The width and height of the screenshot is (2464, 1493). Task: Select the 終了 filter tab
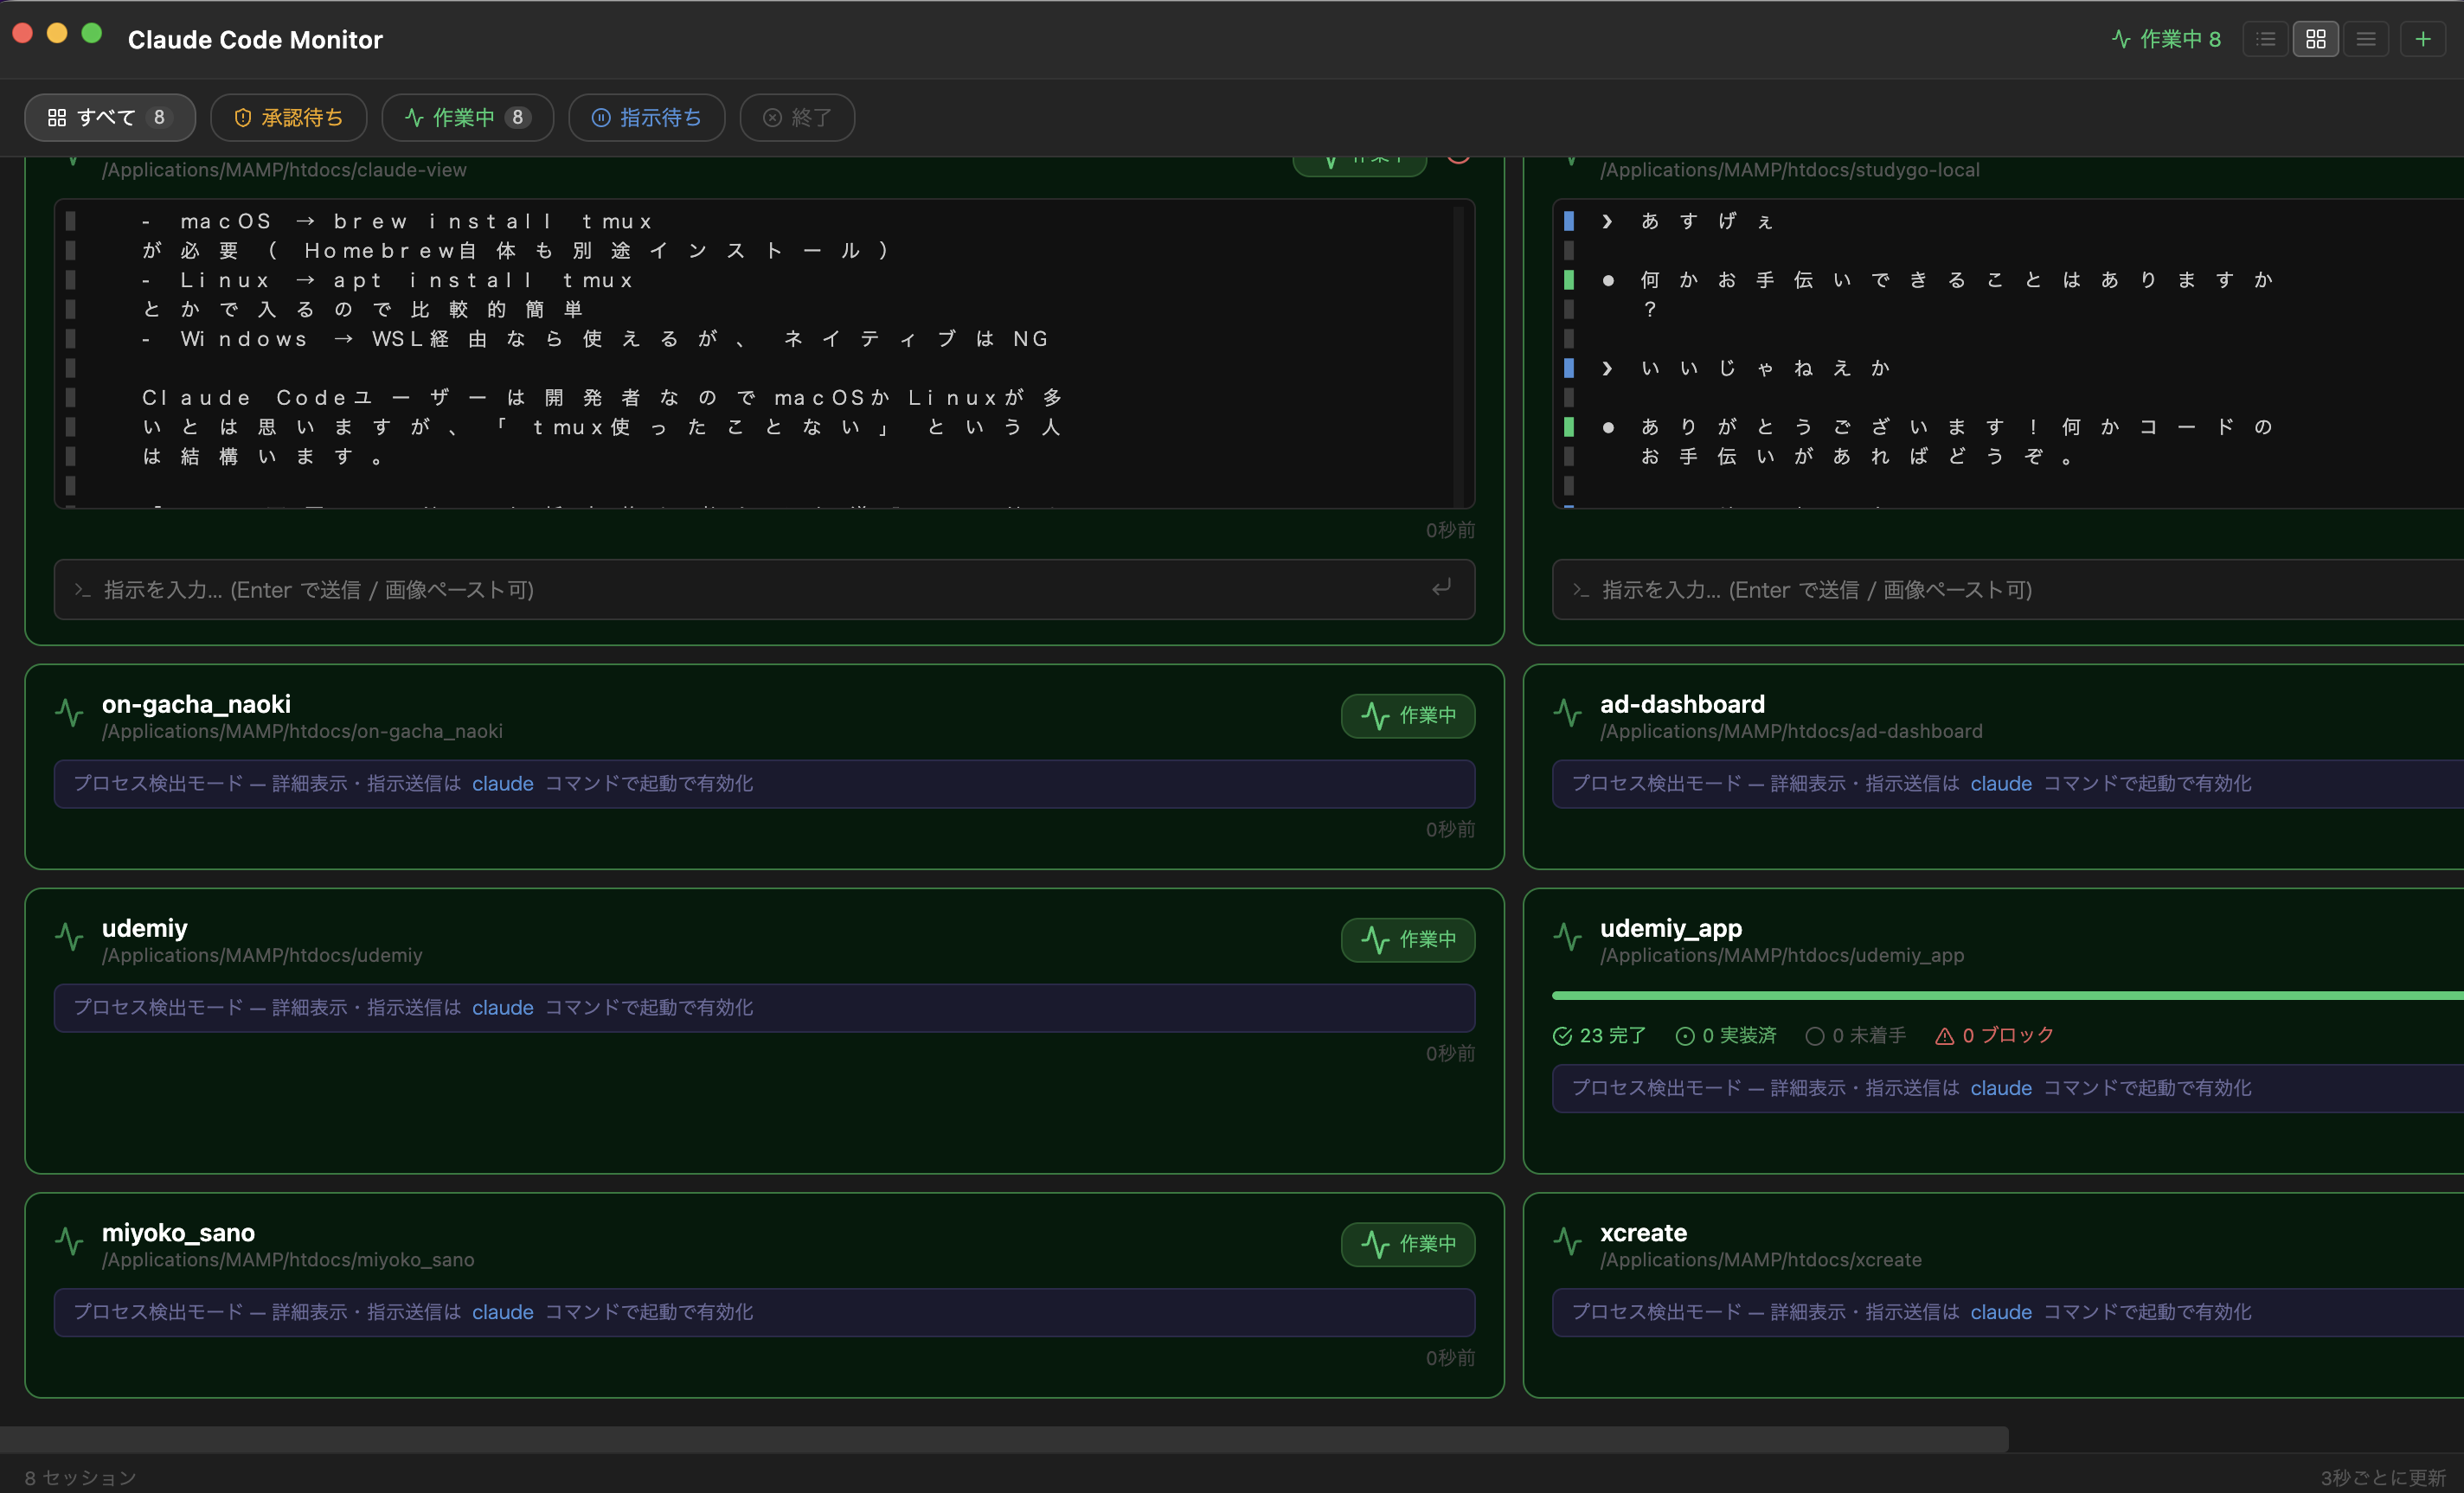(x=797, y=117)
